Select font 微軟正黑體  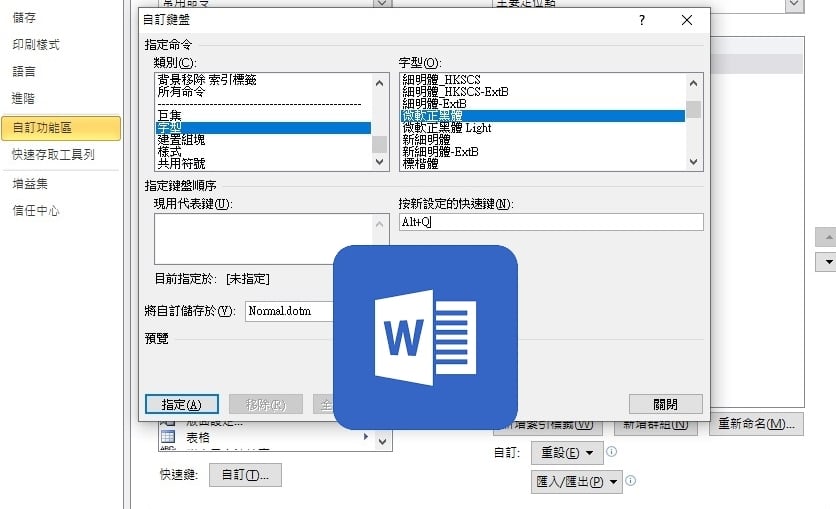pyautogui.click(x=543, y=116)
